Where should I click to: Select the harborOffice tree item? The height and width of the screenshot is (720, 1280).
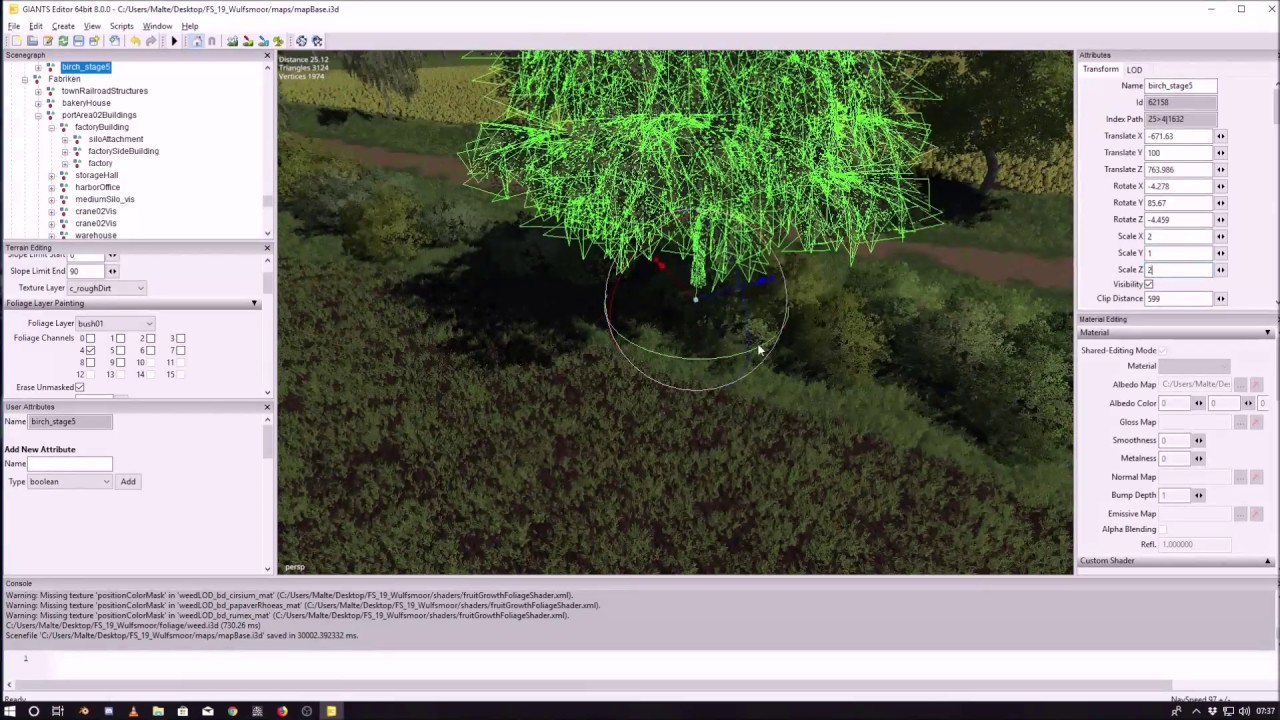click(97, 187)
